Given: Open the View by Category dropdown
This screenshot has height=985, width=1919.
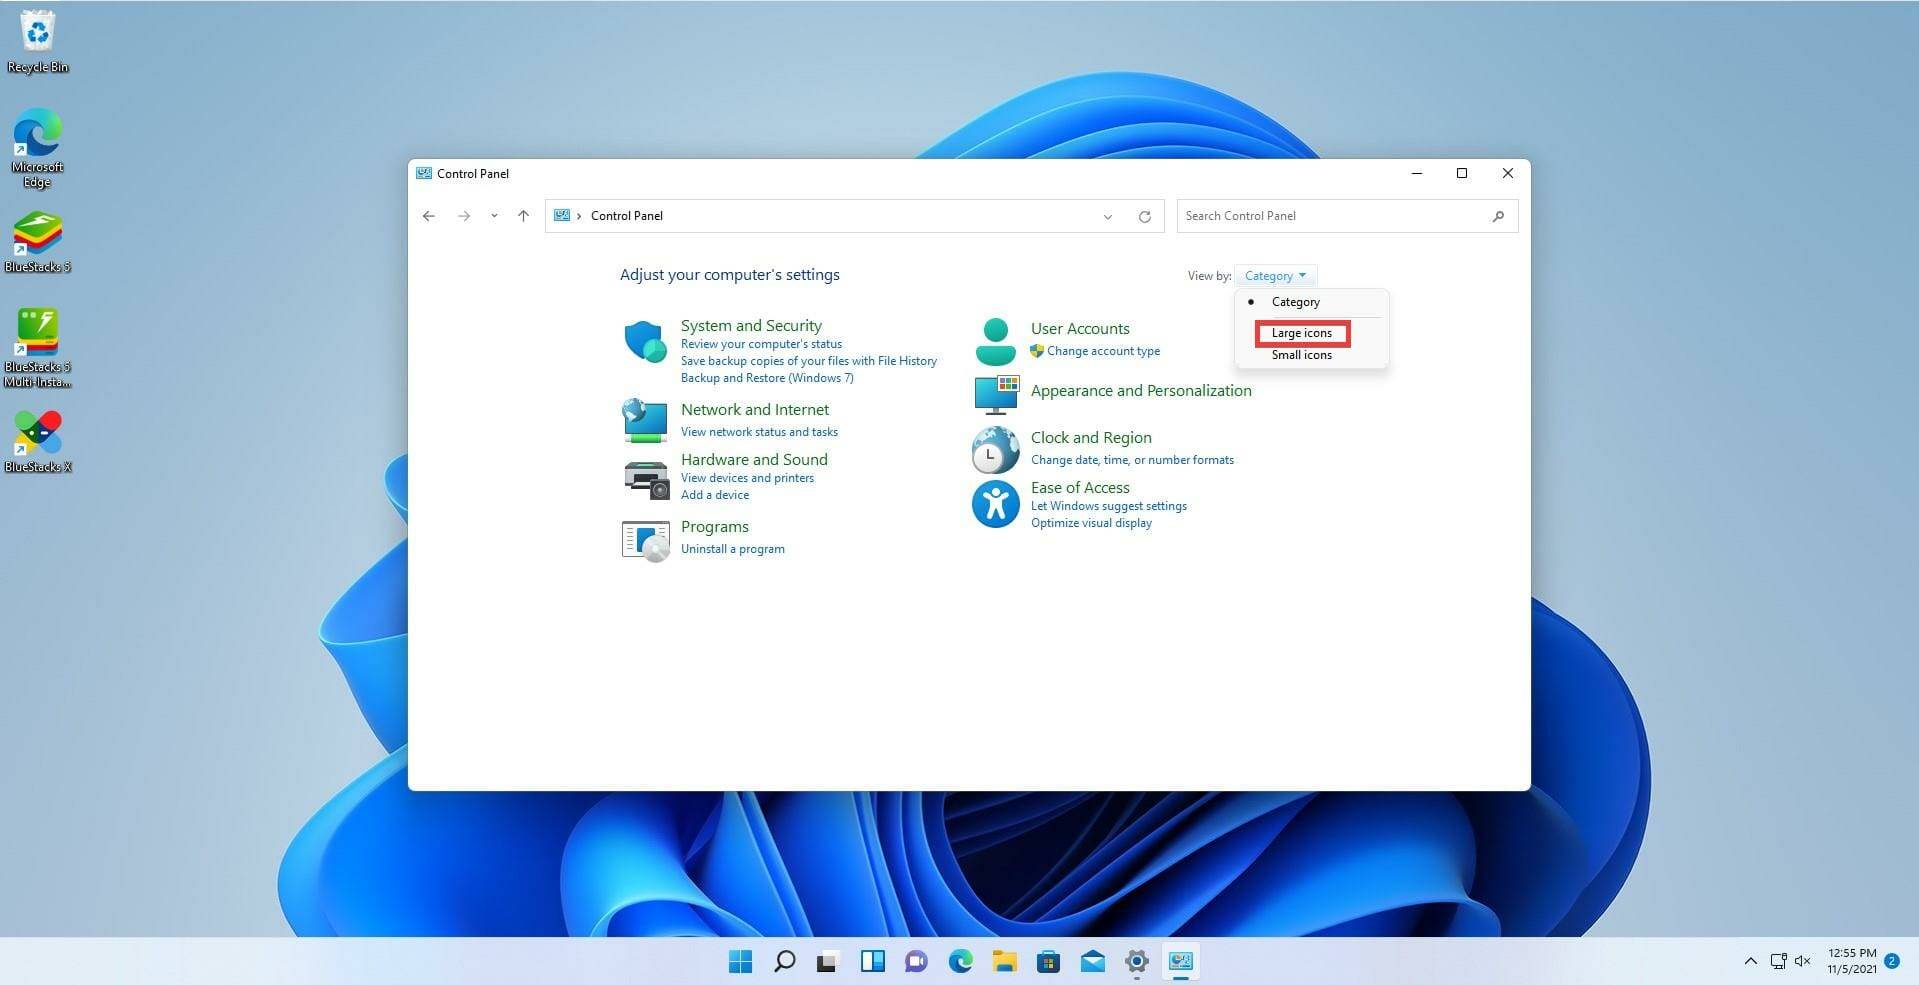Looking at the screenshot, I should point(1275,276).
